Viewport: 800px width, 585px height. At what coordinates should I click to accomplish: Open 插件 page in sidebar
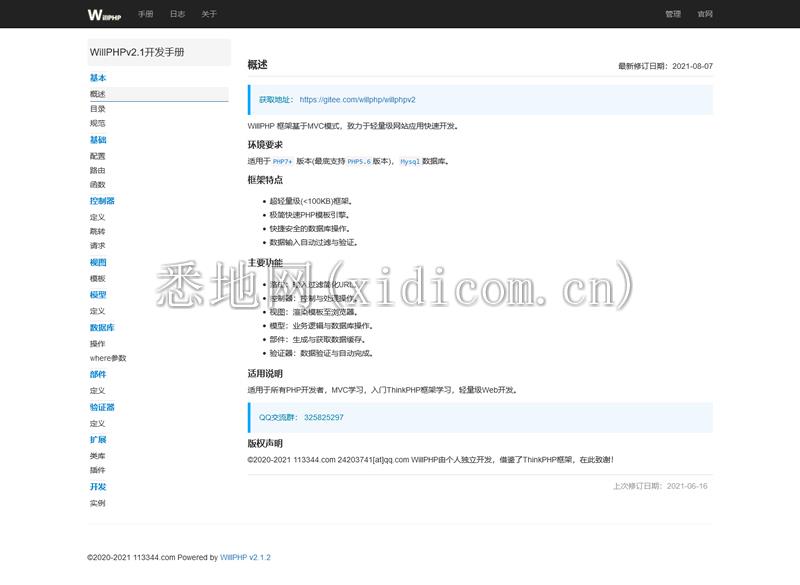click(x=97, y=470)
